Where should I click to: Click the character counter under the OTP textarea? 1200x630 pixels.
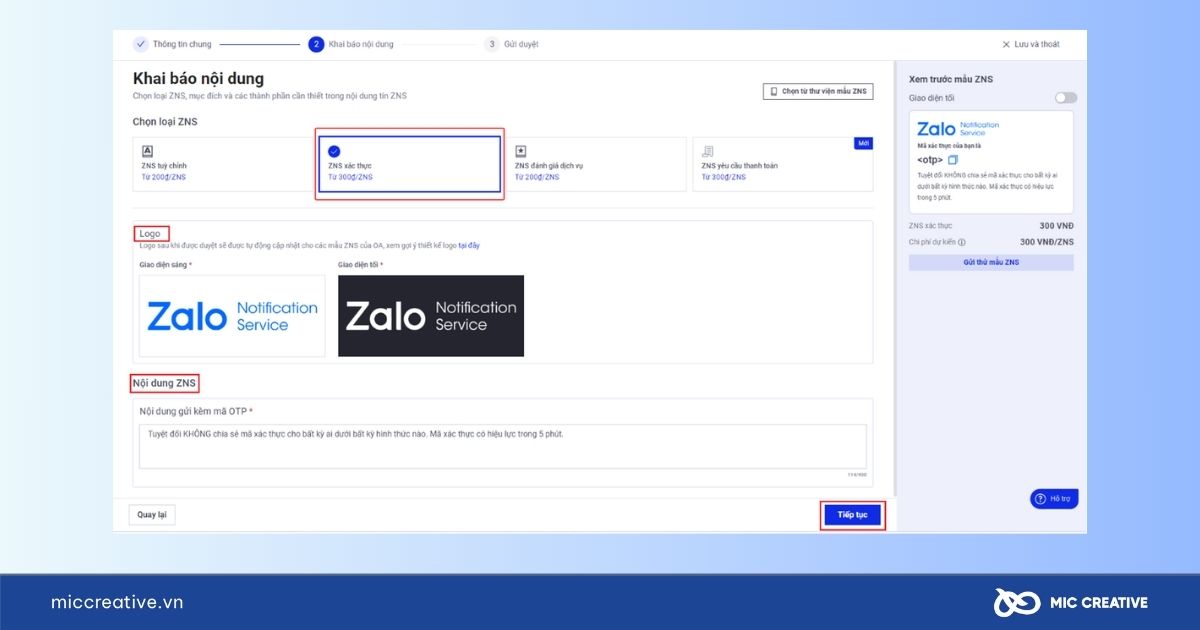tap(856, 474)
